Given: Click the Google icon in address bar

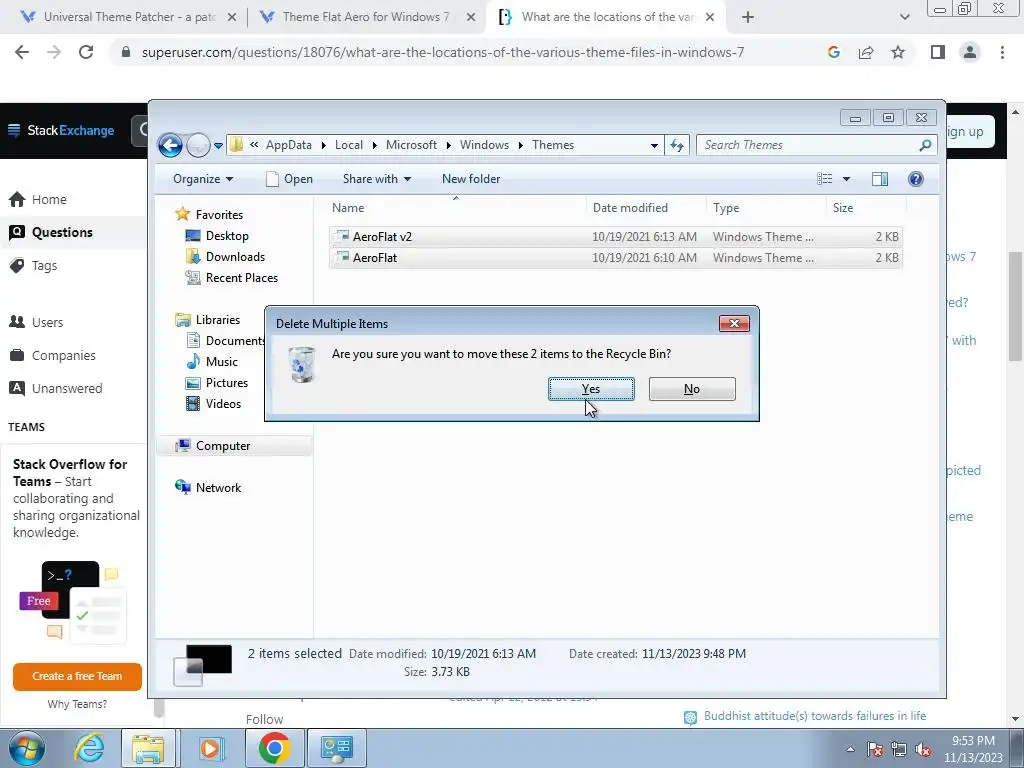Looking at the screenshot, I should (x=833, y=52).
